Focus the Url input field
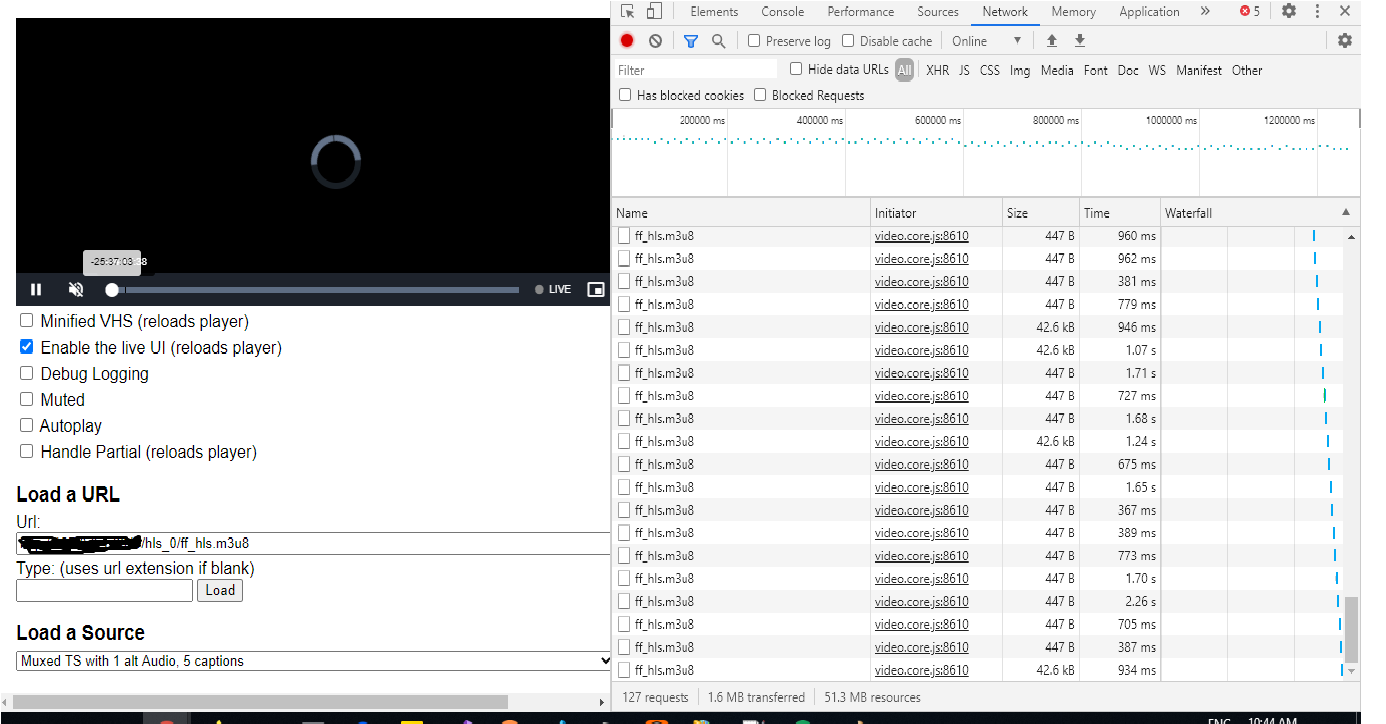The image size is (1386, 724). click(x=310, y=544)
